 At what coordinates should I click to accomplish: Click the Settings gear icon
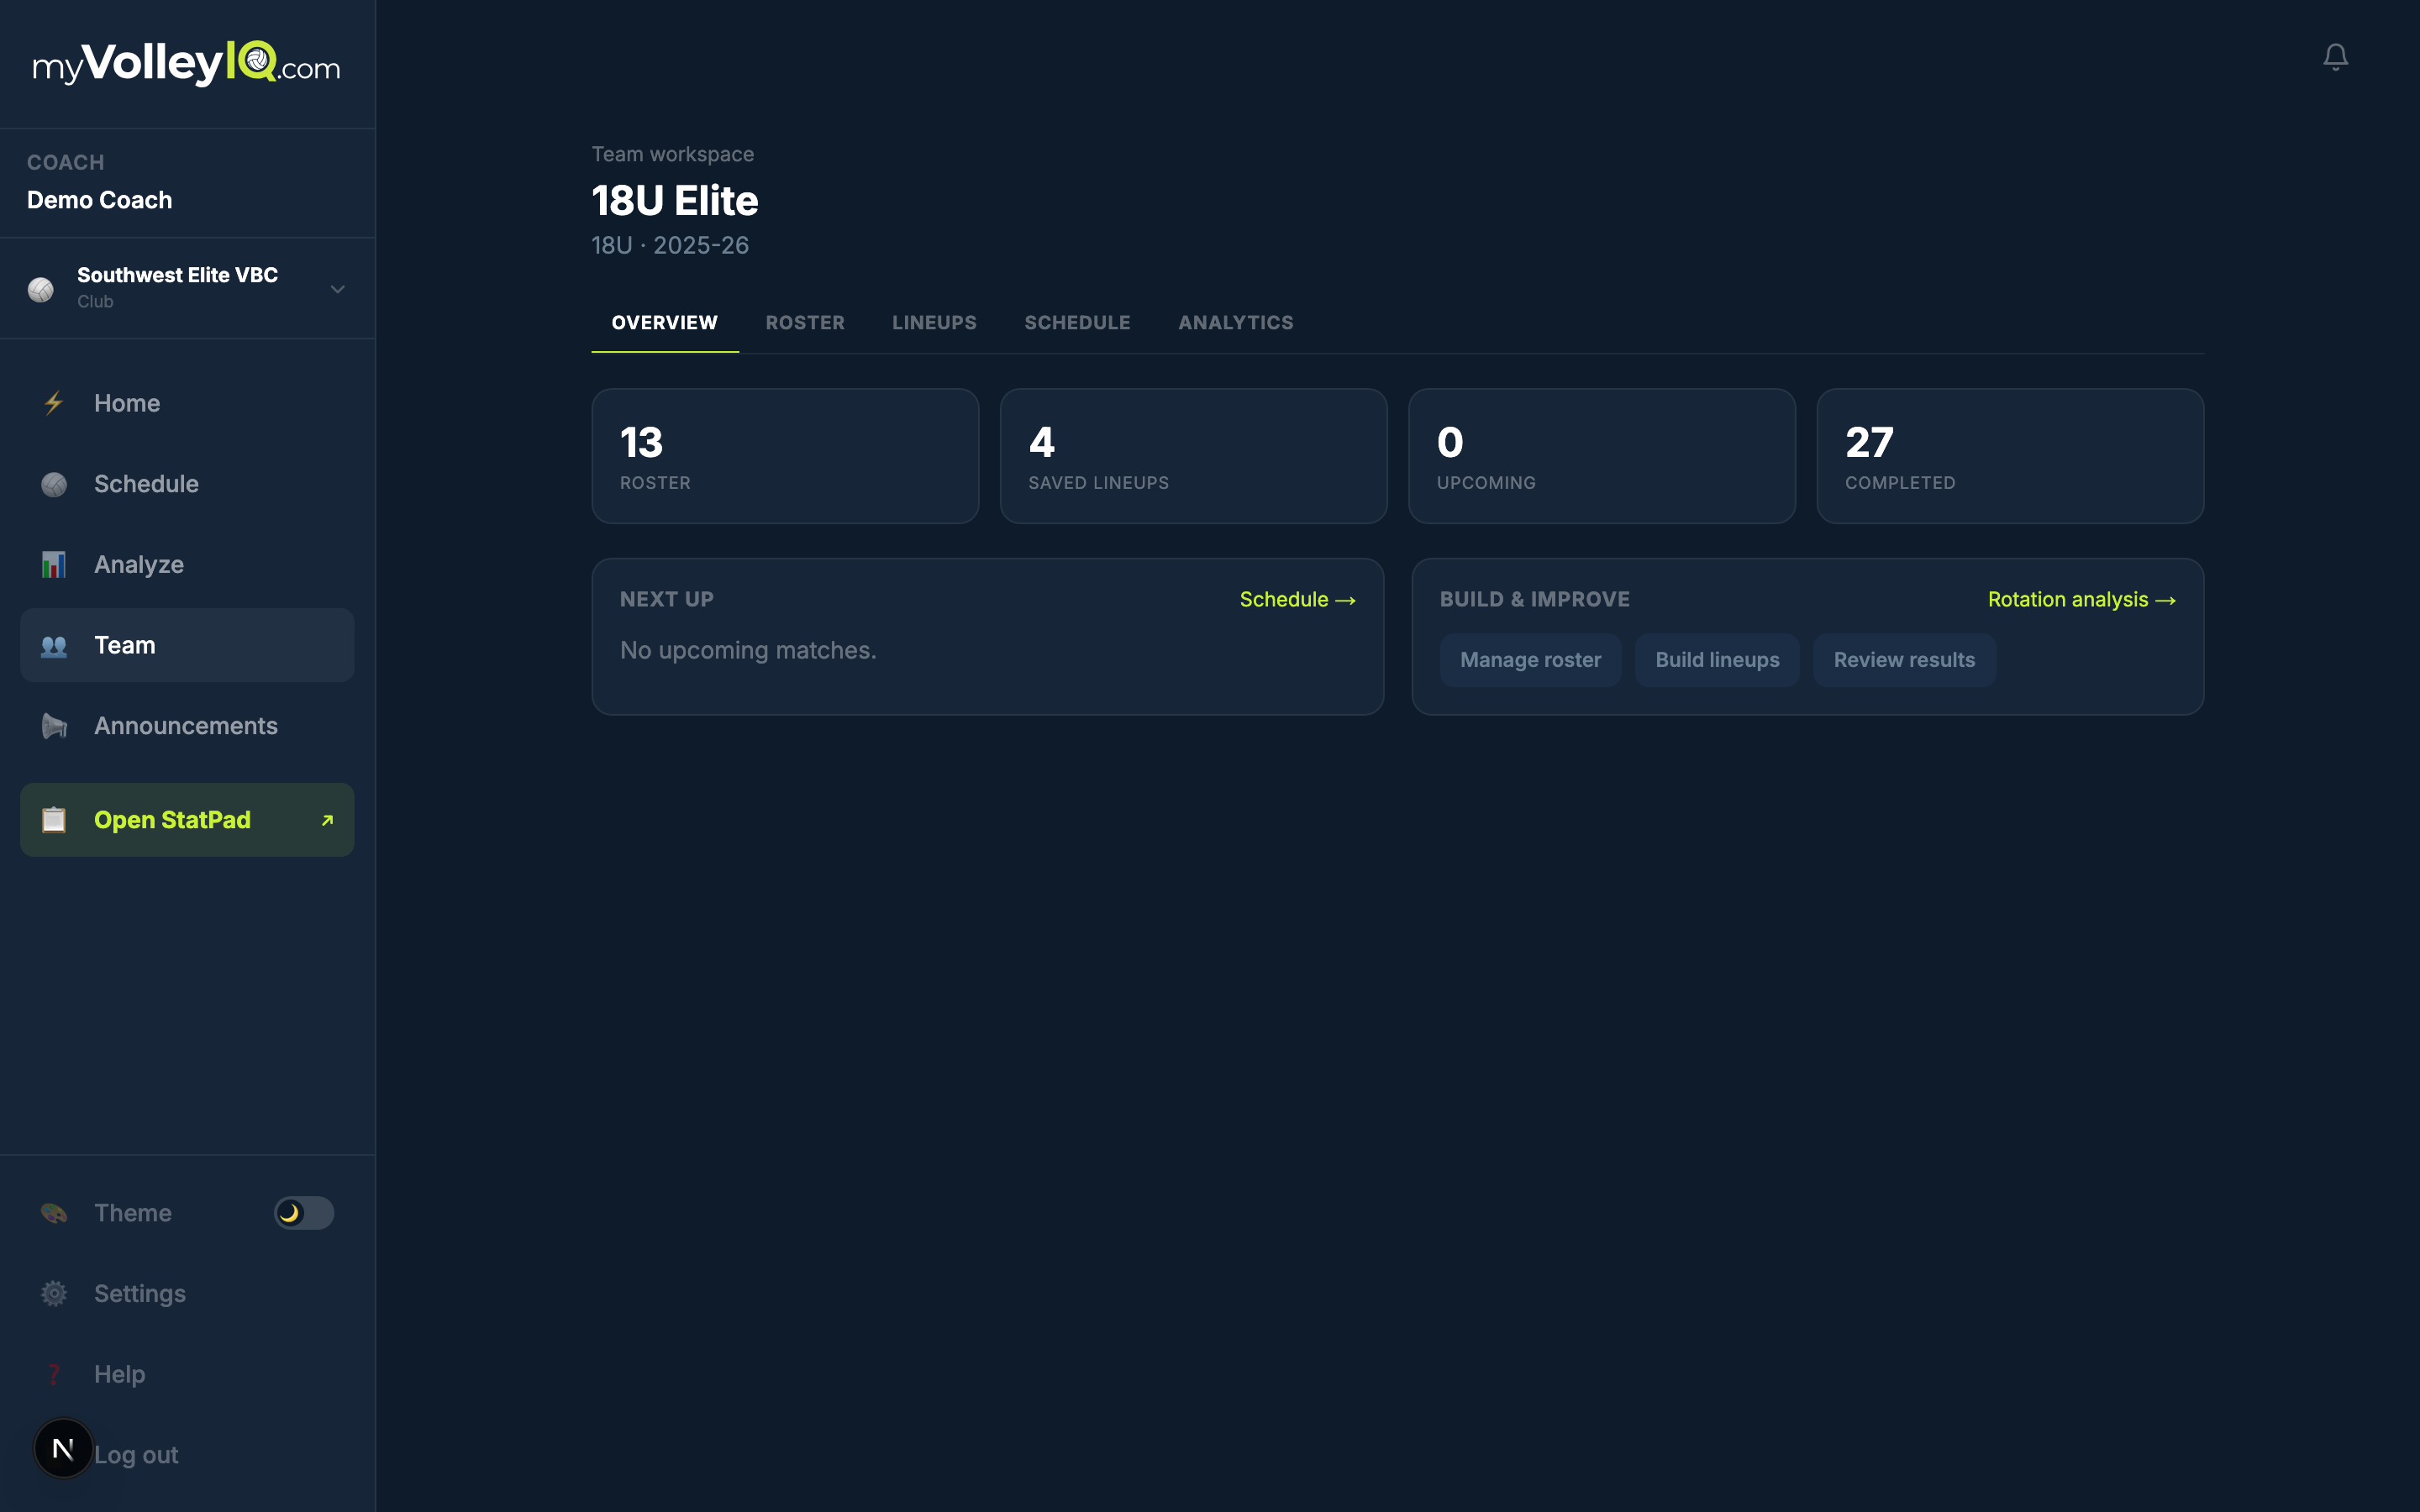pos(54,1294)
